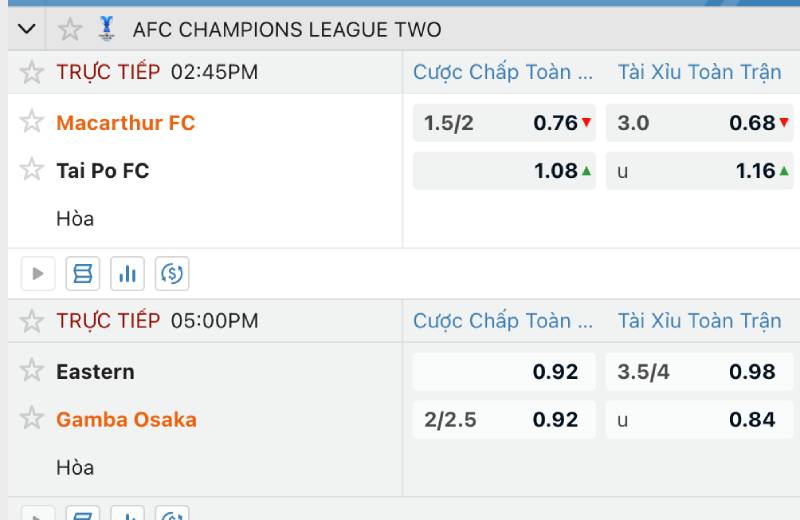Star the 02:45PM live match row
Screen dimensions: 800x520
(x=32, y=72)
